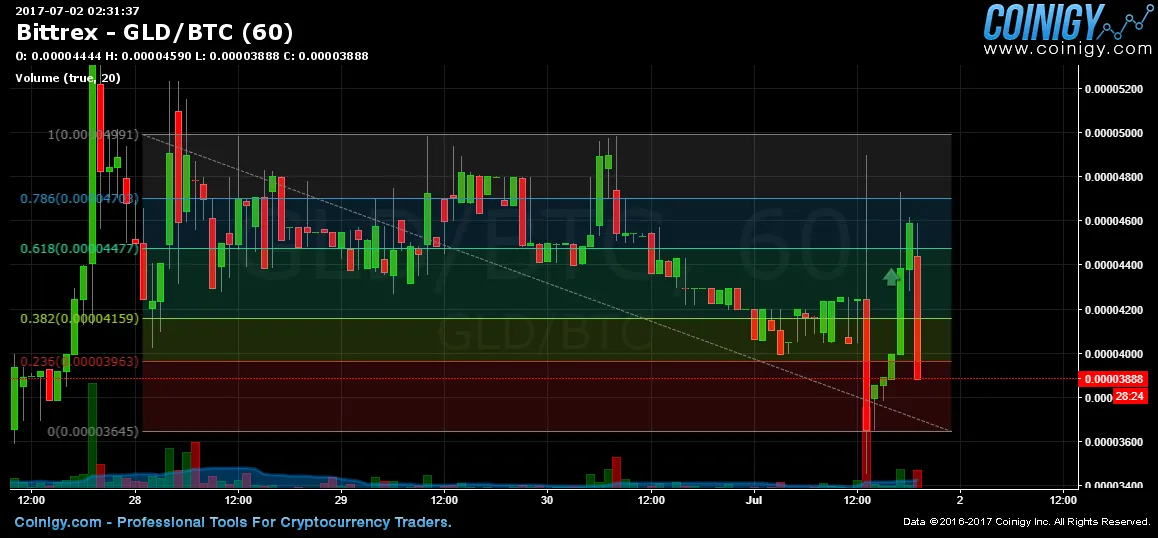Viewport: 1158px width, 538px height.
Task: Click the Fibonacci 0.618(0.00004477) level label
Action: [x=78, y=249]
